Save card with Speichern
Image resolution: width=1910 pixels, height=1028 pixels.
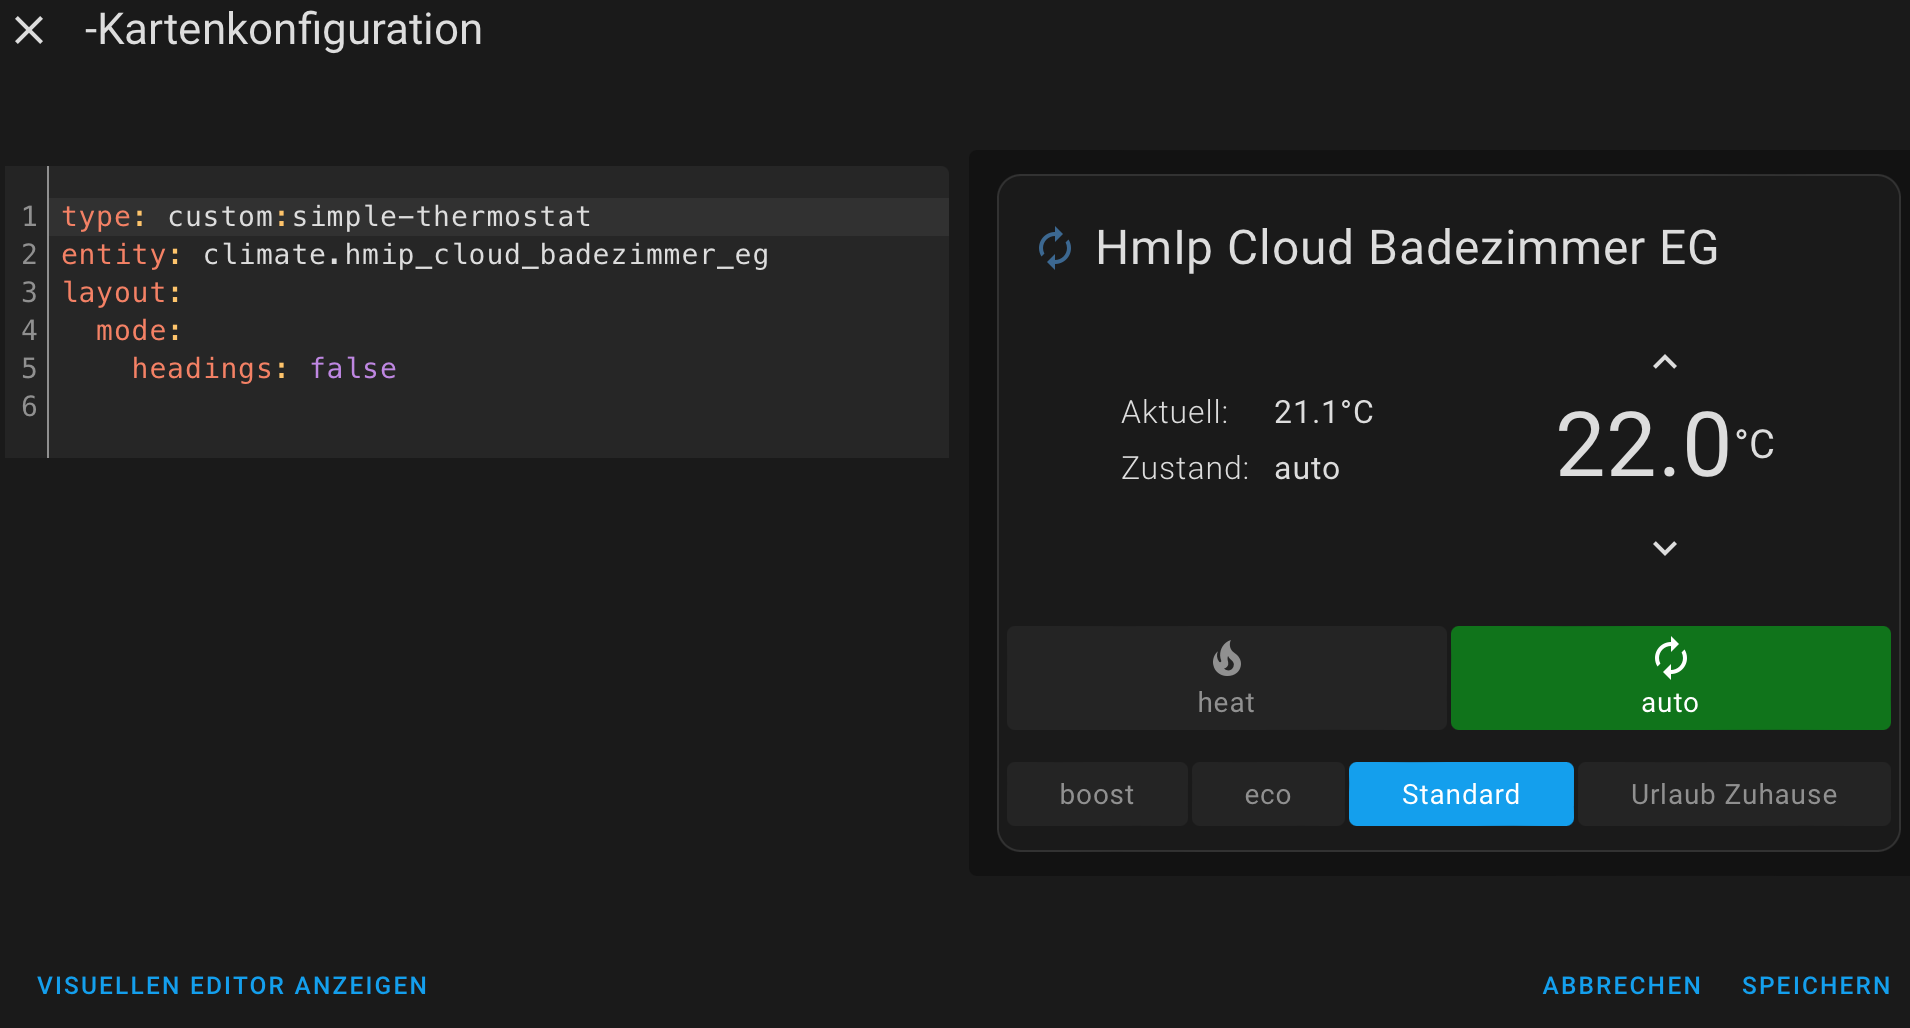[1816, 985]
